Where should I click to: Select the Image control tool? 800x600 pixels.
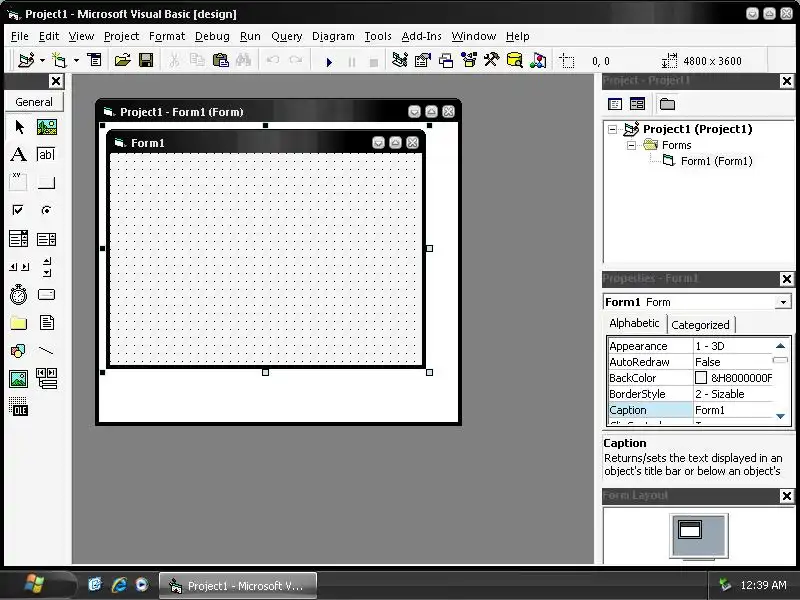click(x=18, y=379)
